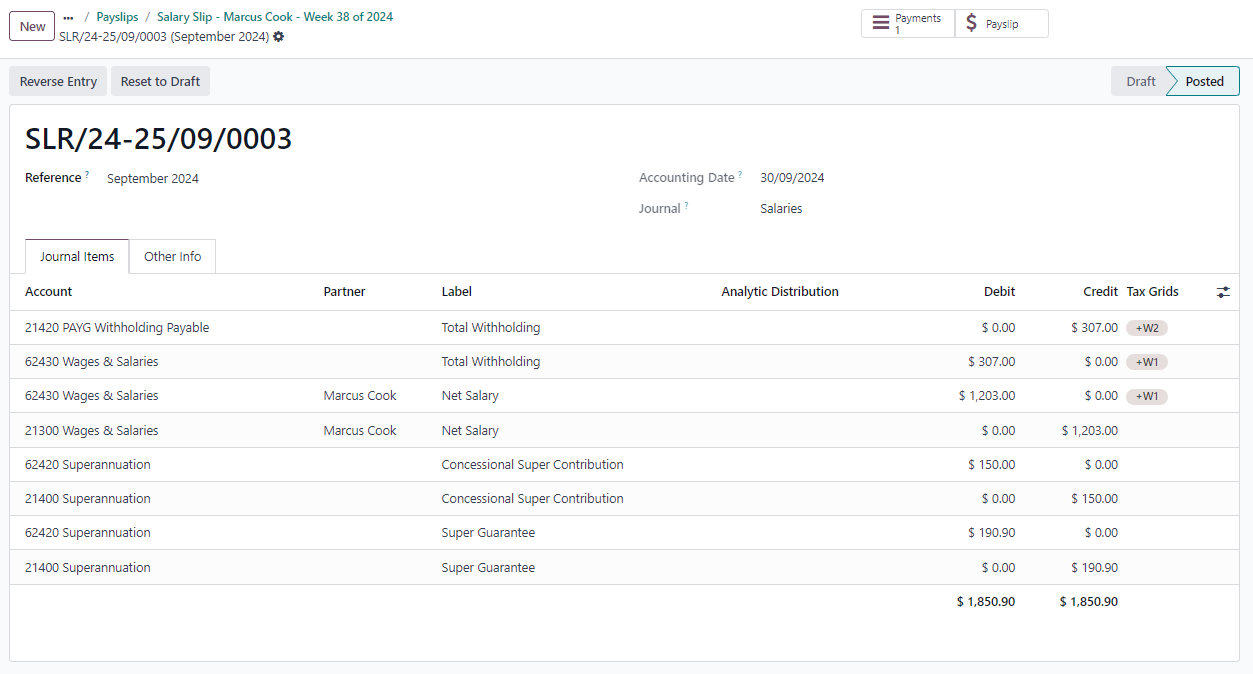Click the Accounting Date help question mark
Screen dimensions: 1253x674
740,175
